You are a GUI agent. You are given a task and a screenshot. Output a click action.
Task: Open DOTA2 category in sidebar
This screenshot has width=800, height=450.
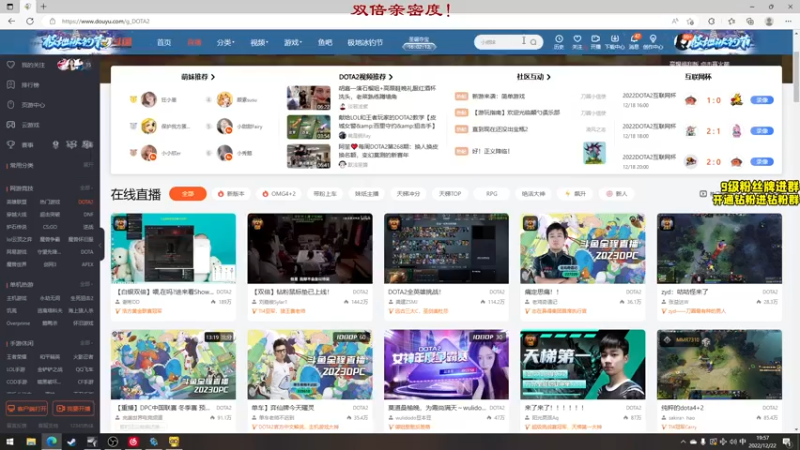click(86, 202)
